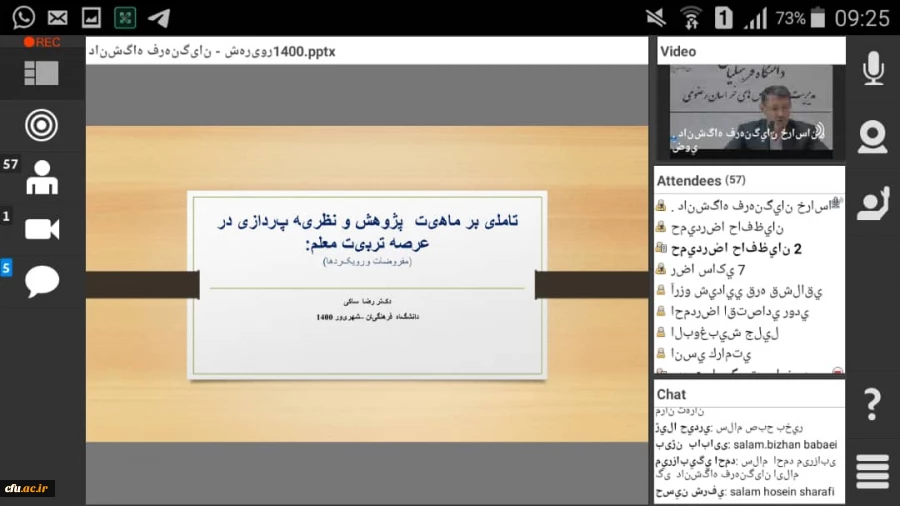Select the shared presentation slide

367,285
